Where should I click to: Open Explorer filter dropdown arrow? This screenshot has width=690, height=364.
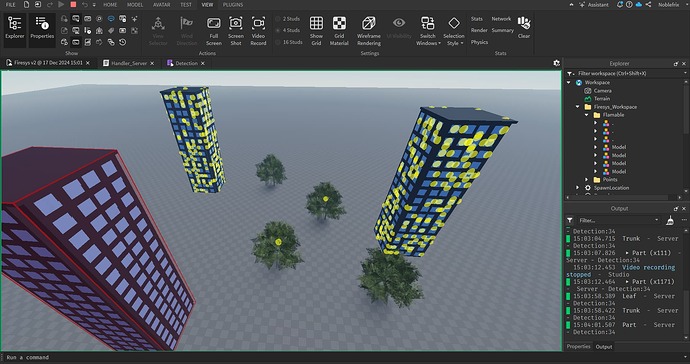coord(685,74)
